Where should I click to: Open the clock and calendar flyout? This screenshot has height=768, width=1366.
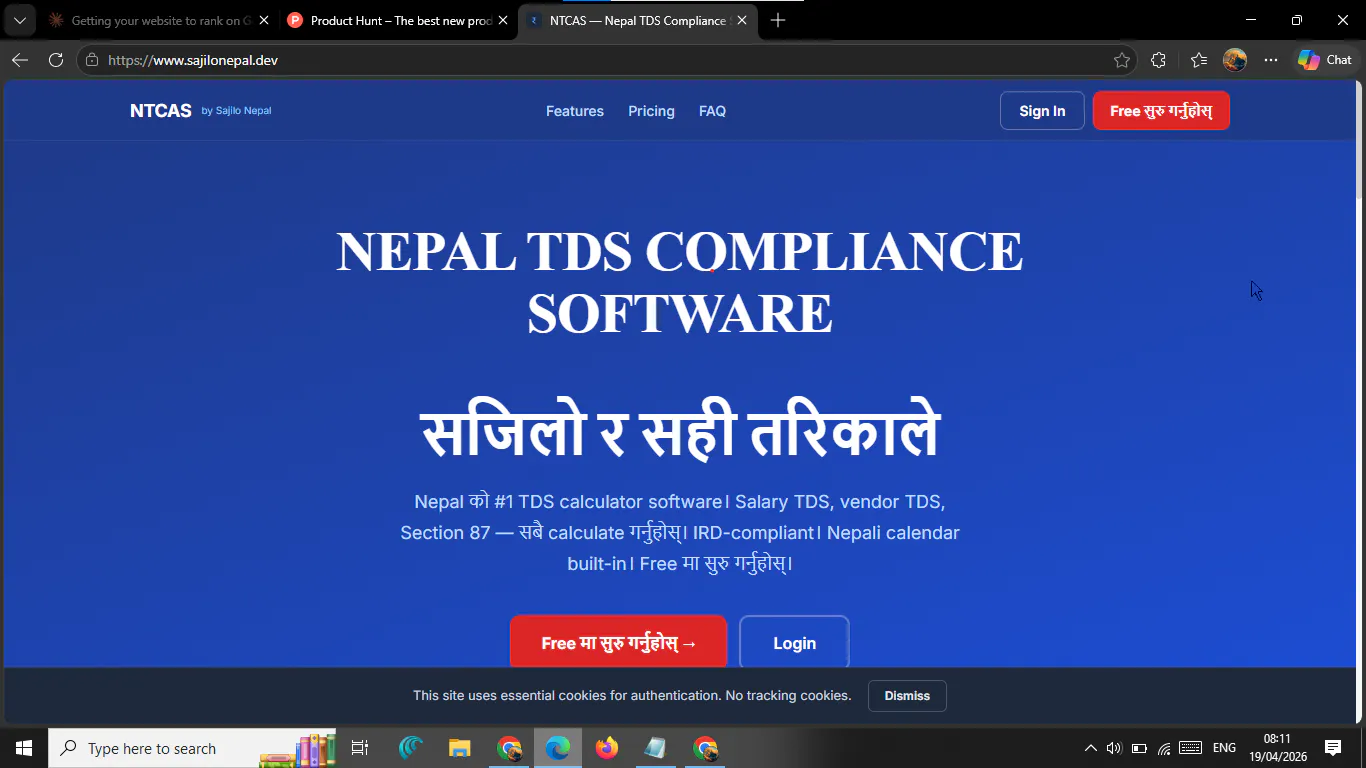pyautogui.click(x=1277, y=748)
